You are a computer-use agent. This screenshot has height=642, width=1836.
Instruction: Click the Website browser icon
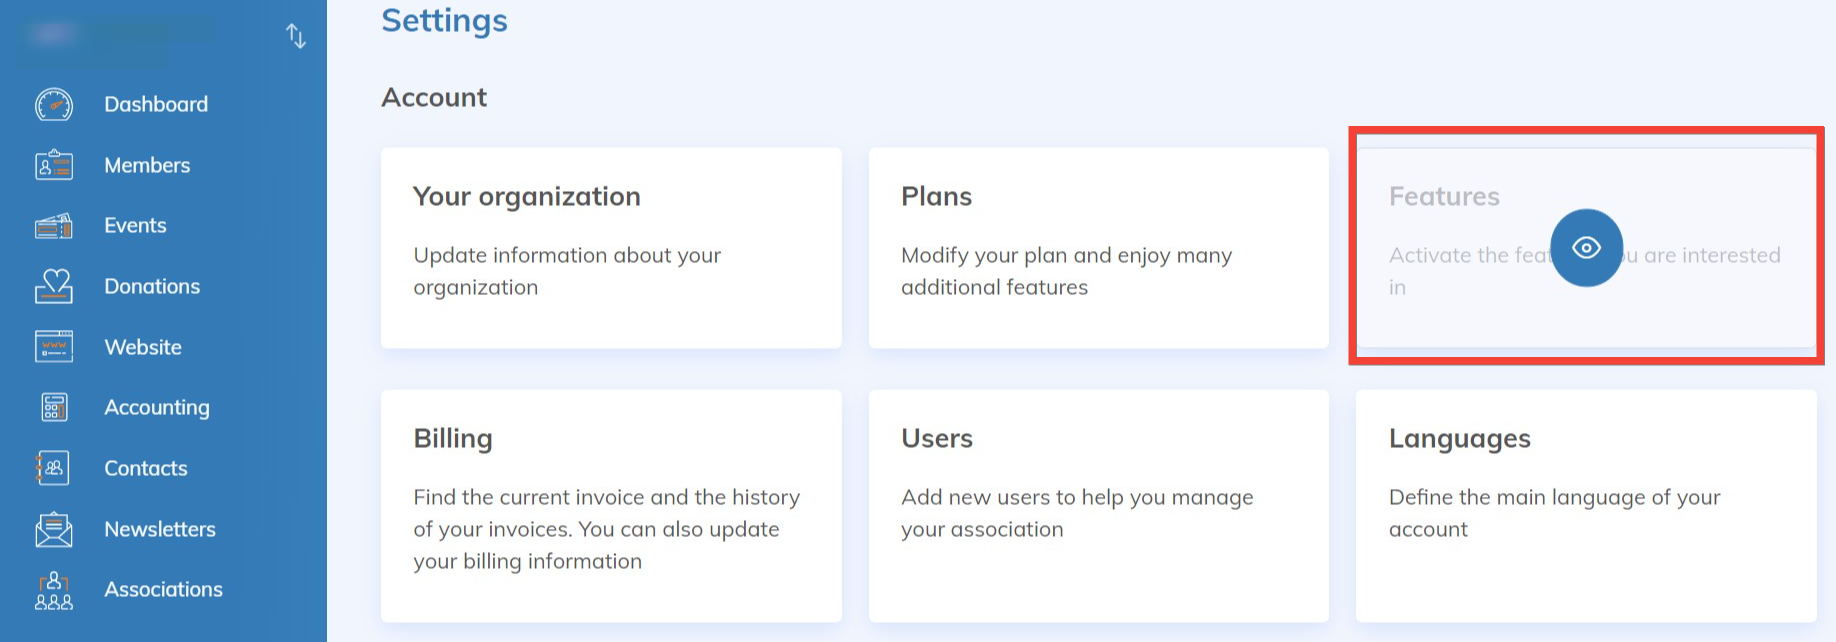click(54, 347)
